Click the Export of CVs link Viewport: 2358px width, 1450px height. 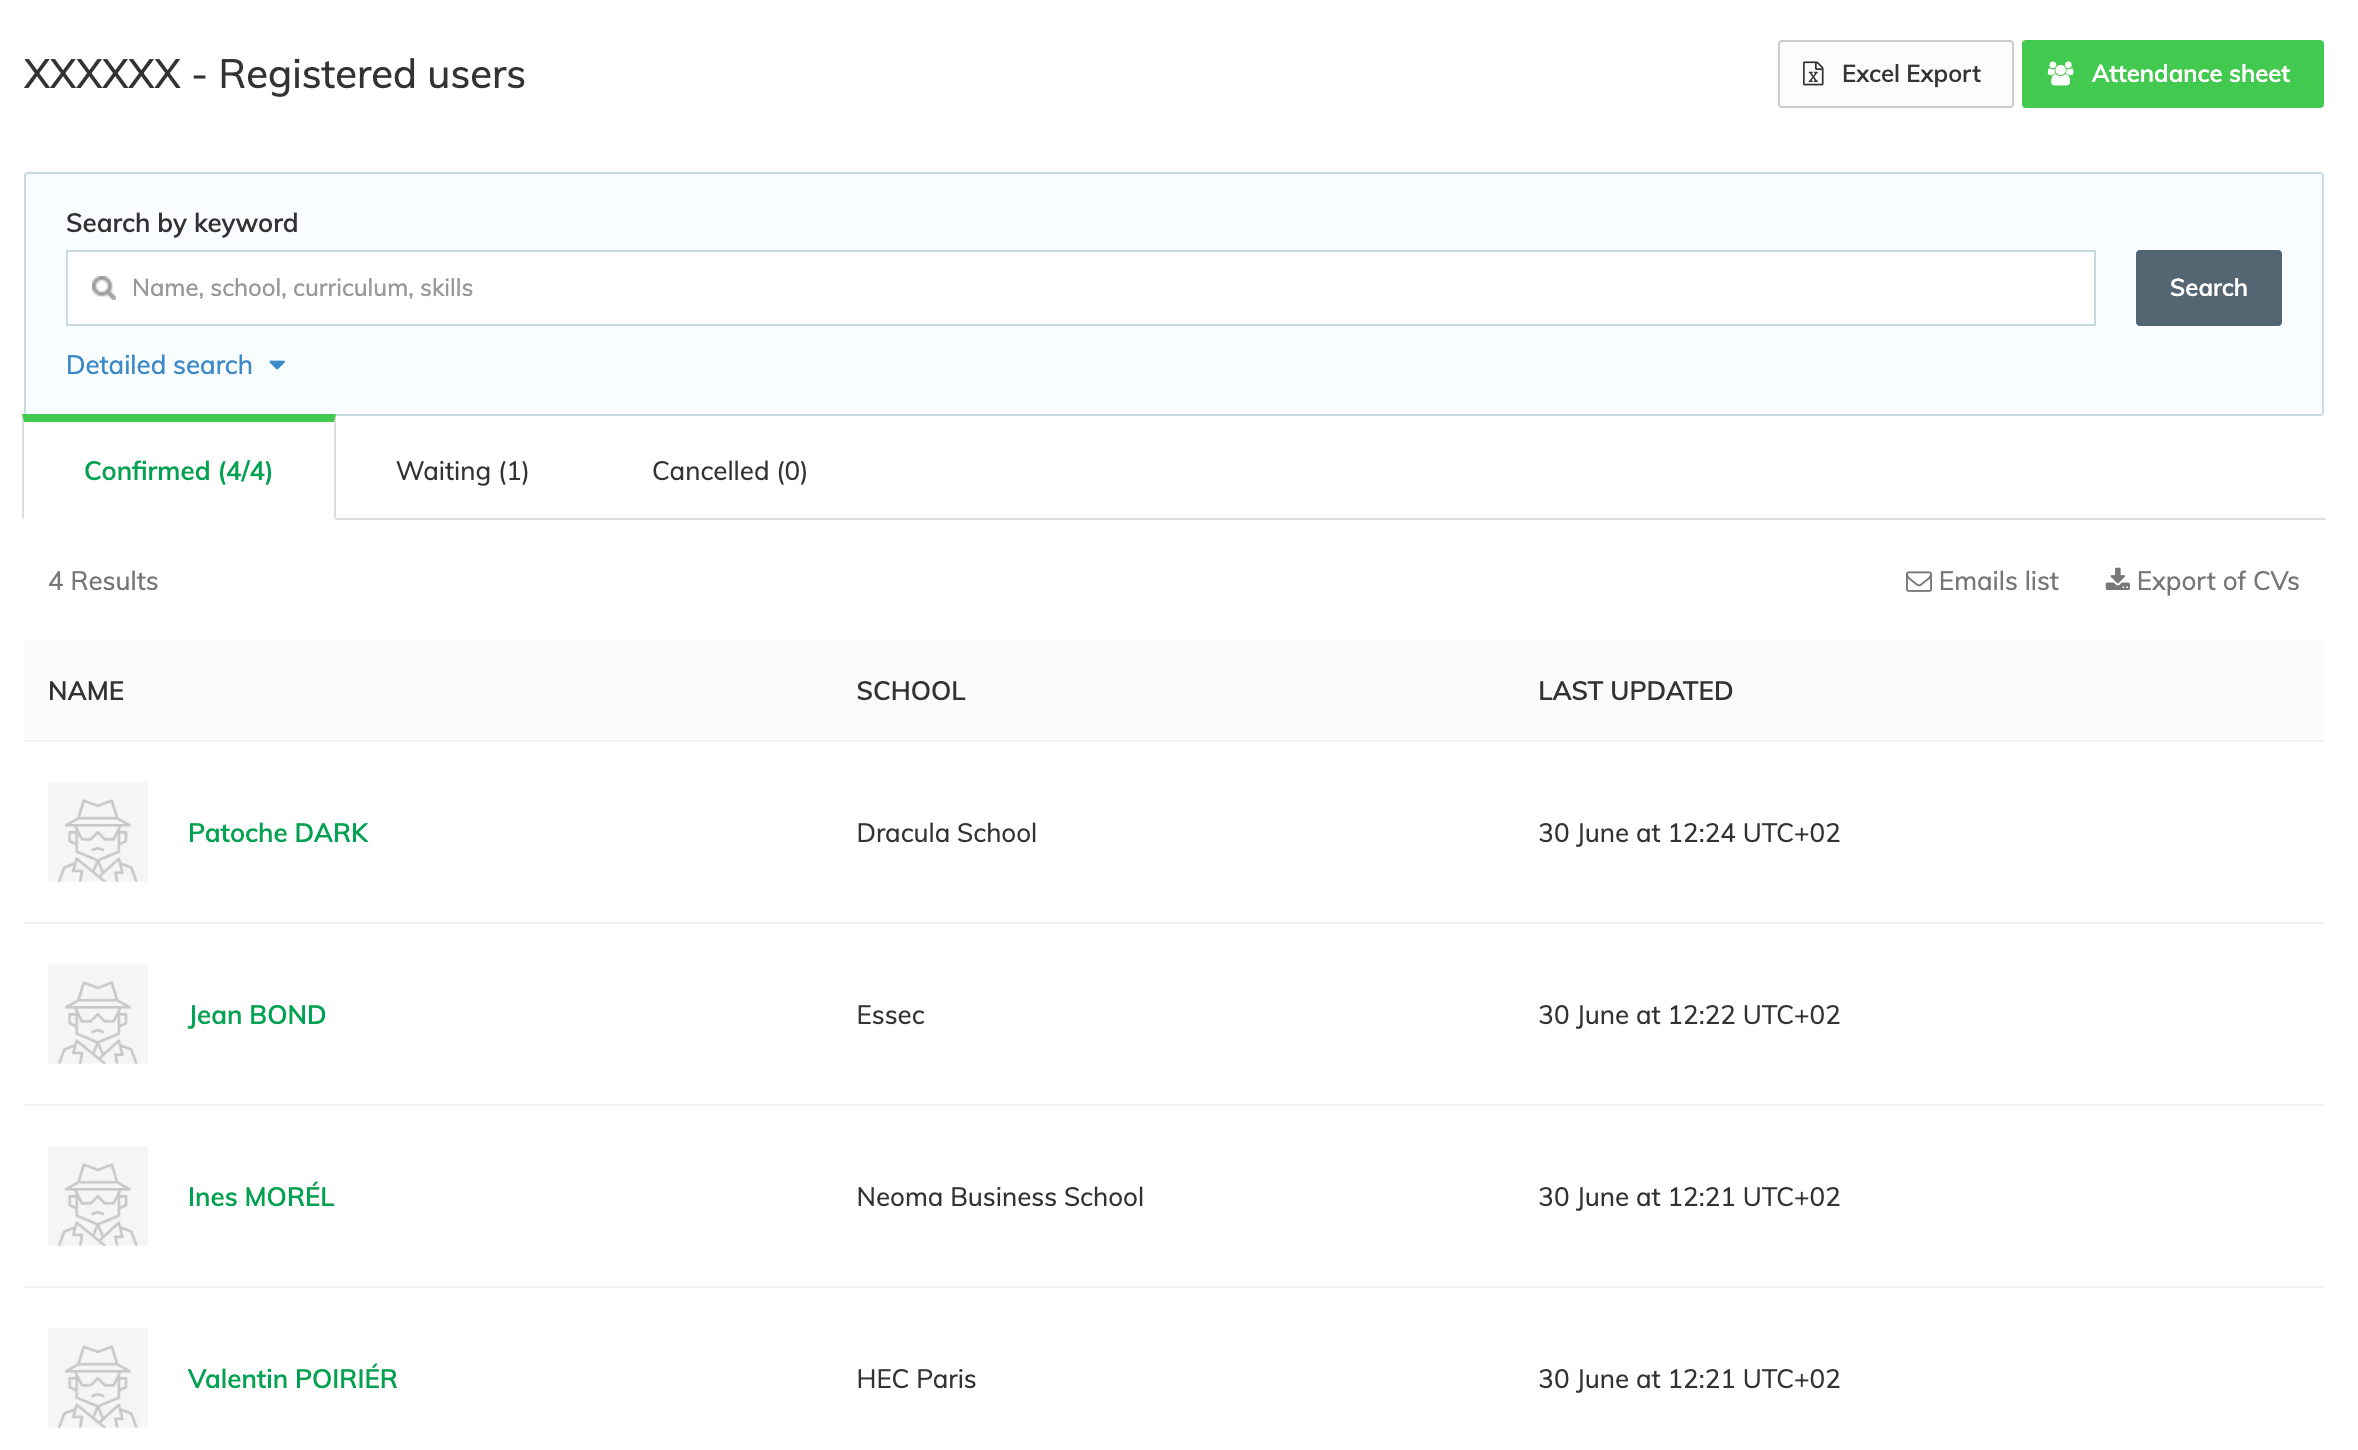(x=2217, y=581)
